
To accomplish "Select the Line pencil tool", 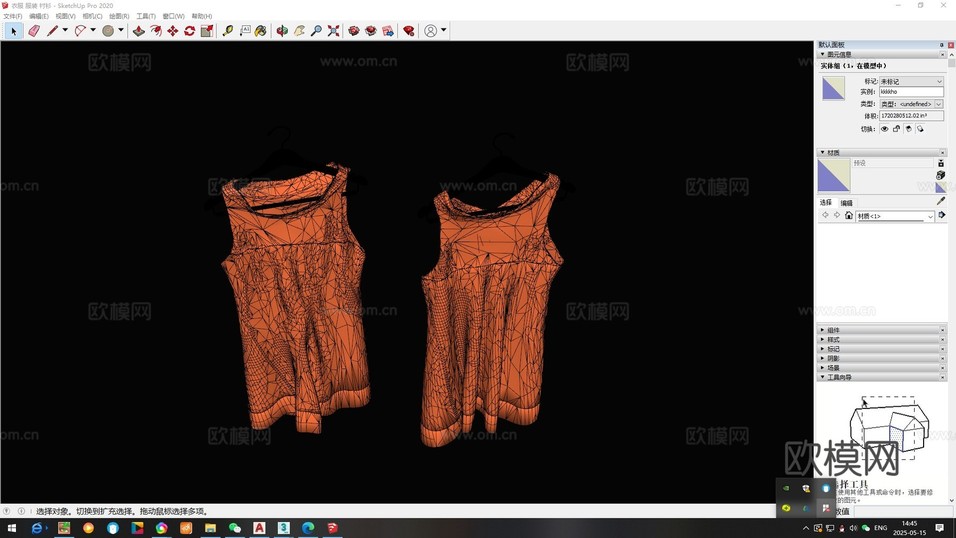I will pos(52,30).
